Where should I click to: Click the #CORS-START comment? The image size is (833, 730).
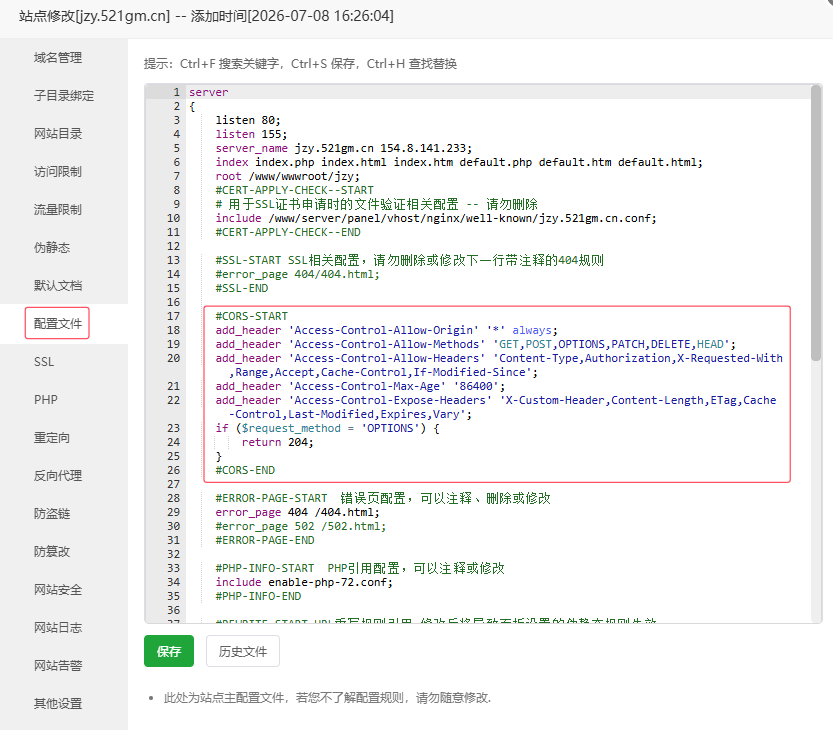251,316
